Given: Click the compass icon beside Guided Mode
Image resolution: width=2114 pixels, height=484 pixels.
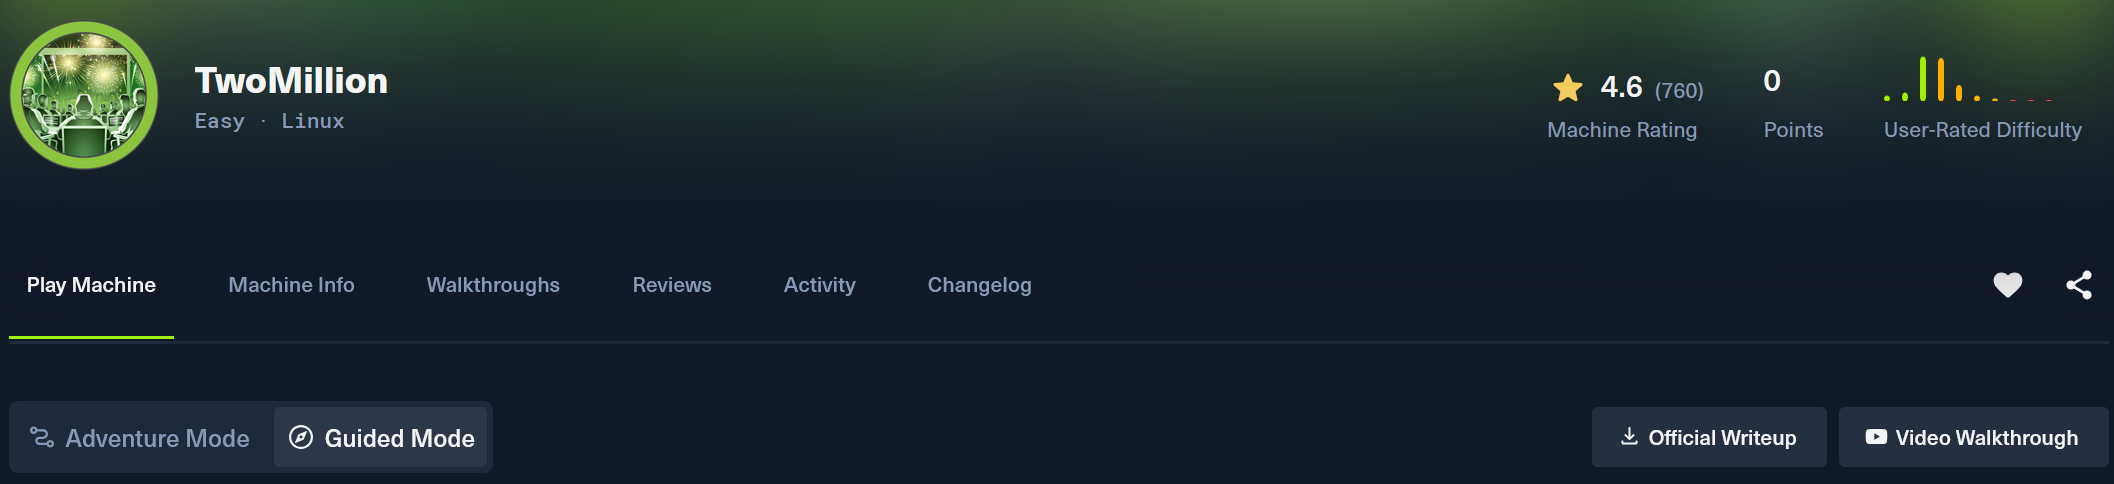Looking at the screenshot, I should (301, 437).
